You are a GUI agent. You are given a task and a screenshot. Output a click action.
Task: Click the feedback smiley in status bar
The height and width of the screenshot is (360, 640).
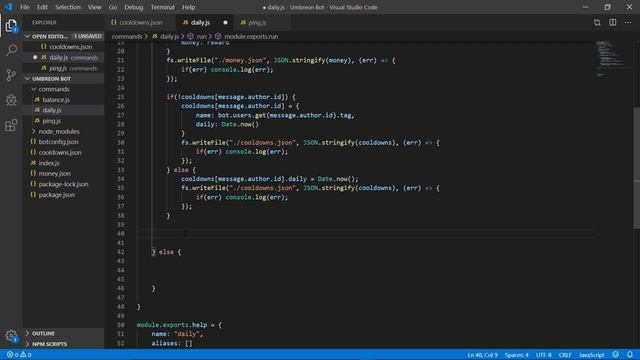click(x=616, y=355)
